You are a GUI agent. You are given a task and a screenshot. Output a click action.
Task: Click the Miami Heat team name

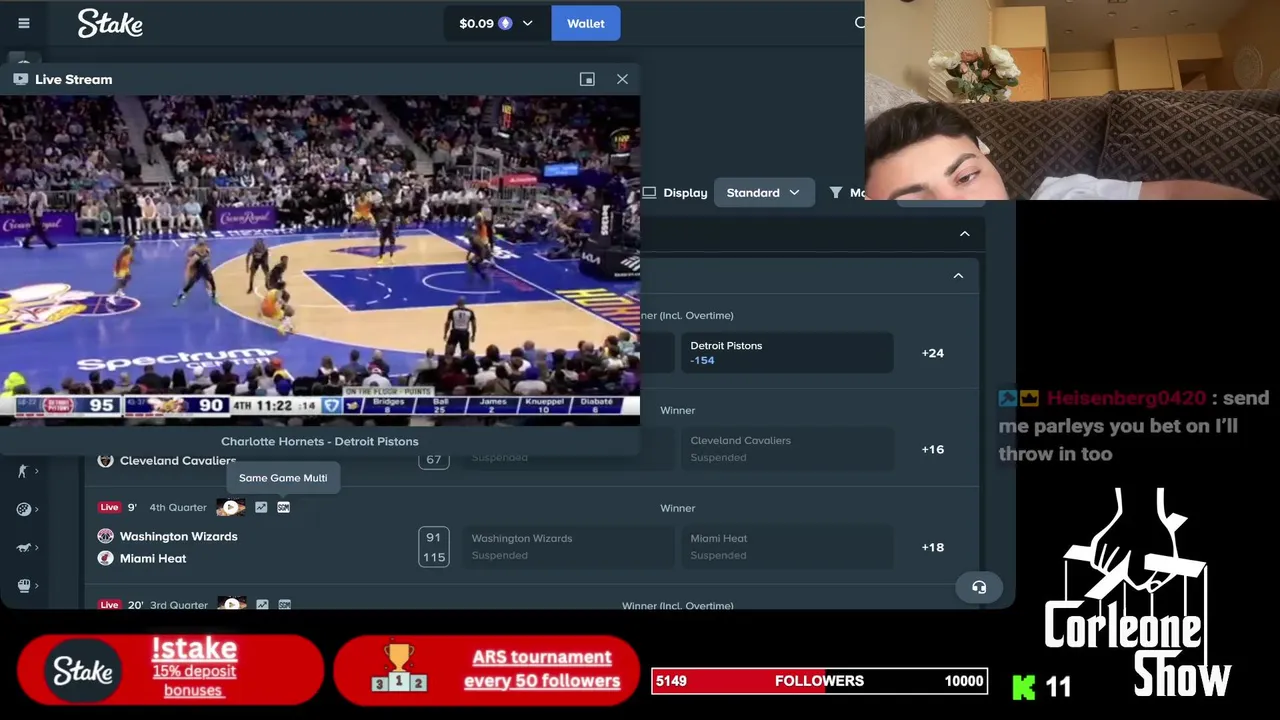(x=153, y=559)
